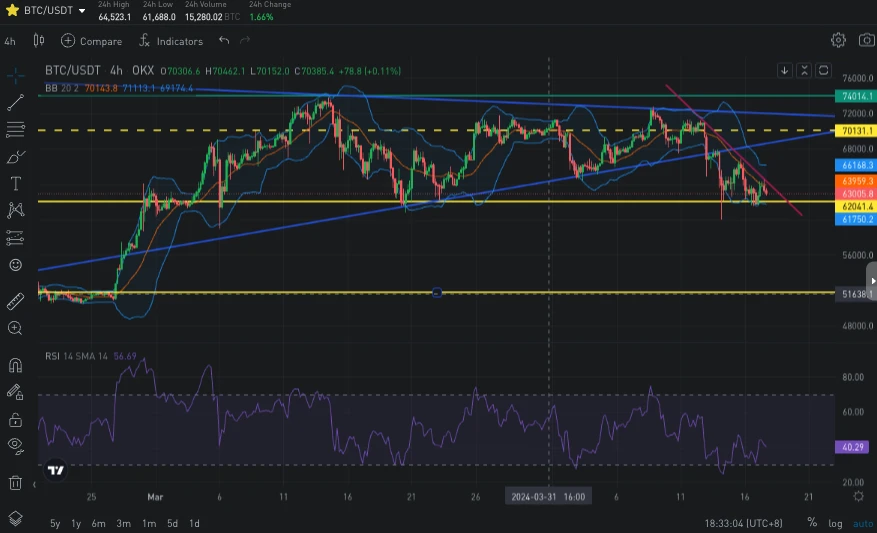877x533 pixels.
Task: Pick the ruler measure tool
Action: 15,301
